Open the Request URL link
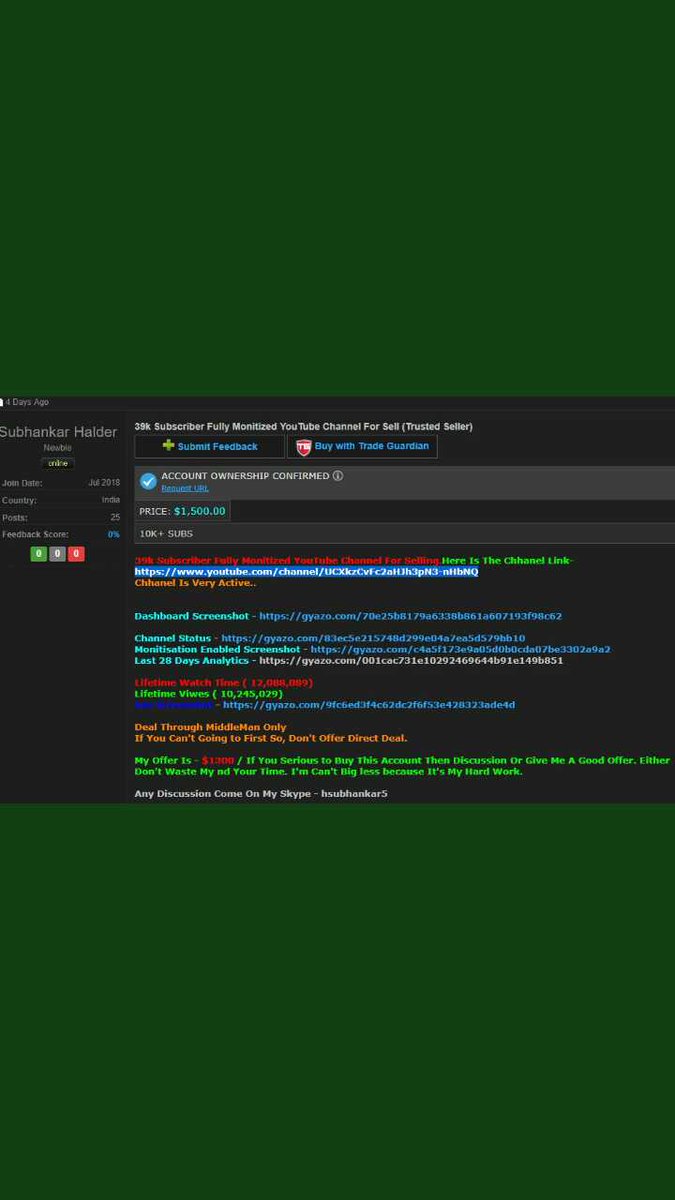675x1200 pixels. coord(185,488)
